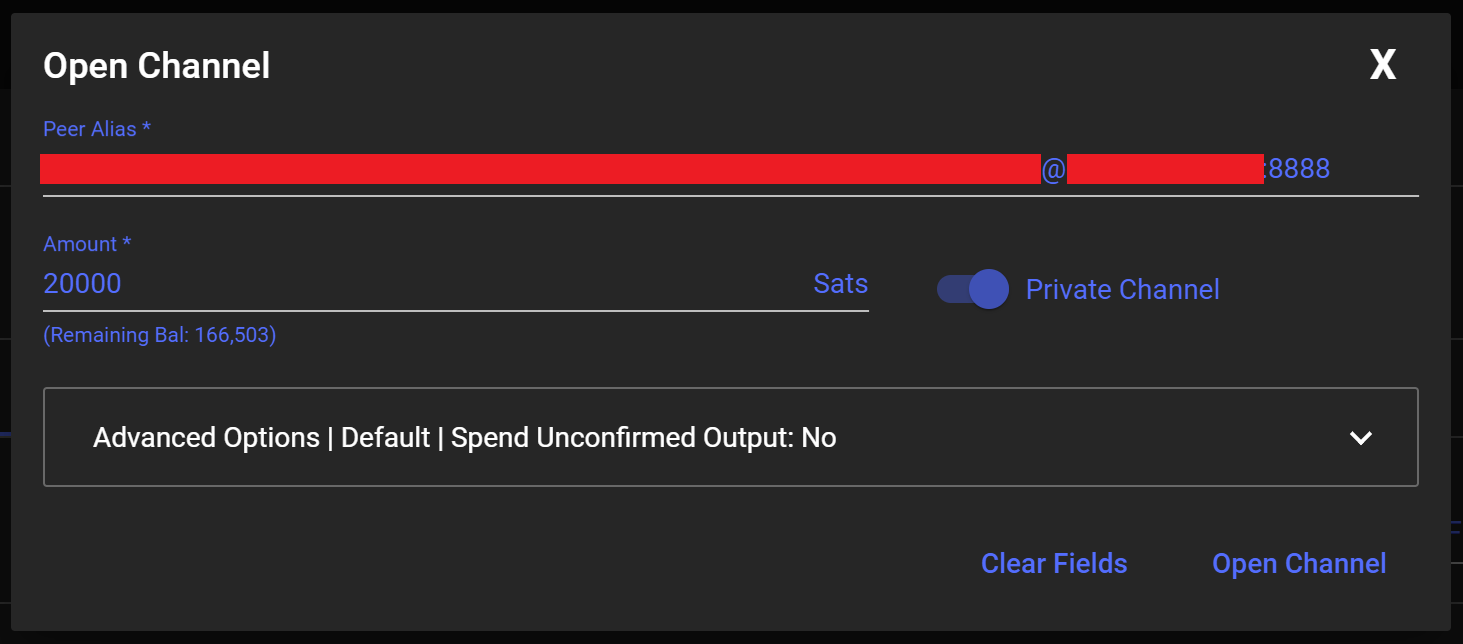Click the Clear Fields button
Image resolution: width=1463 pixels, height=644 pixels.
(x=1054, y=563)
